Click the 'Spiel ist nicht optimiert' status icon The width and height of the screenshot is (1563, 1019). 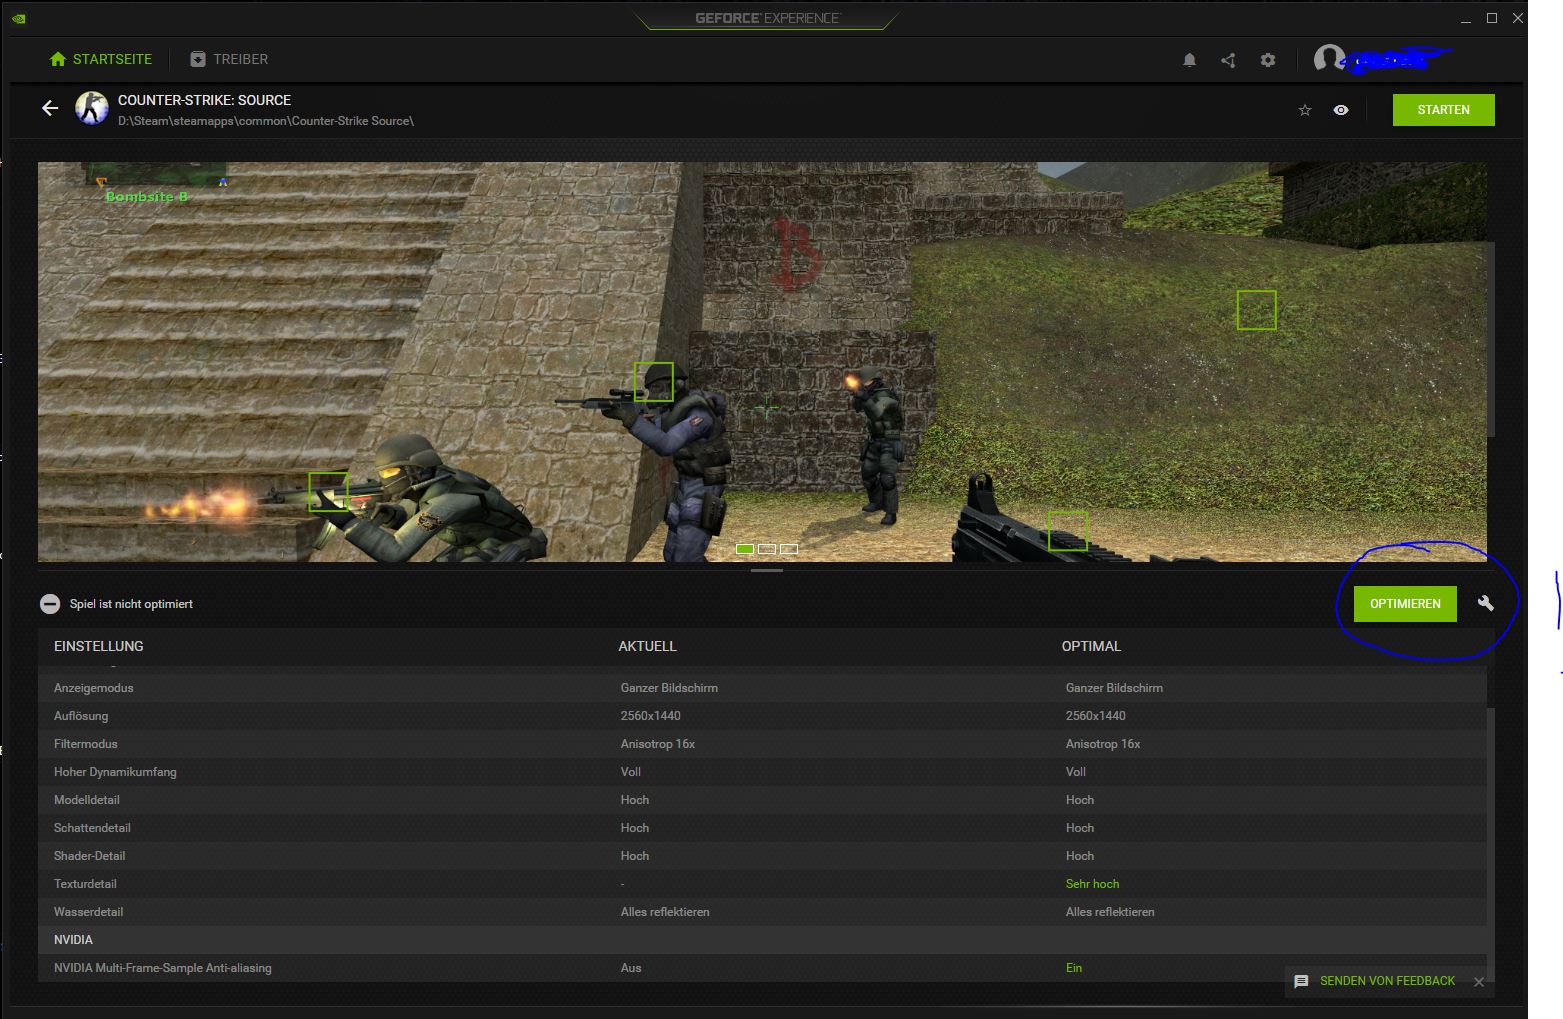coord(50,604)
